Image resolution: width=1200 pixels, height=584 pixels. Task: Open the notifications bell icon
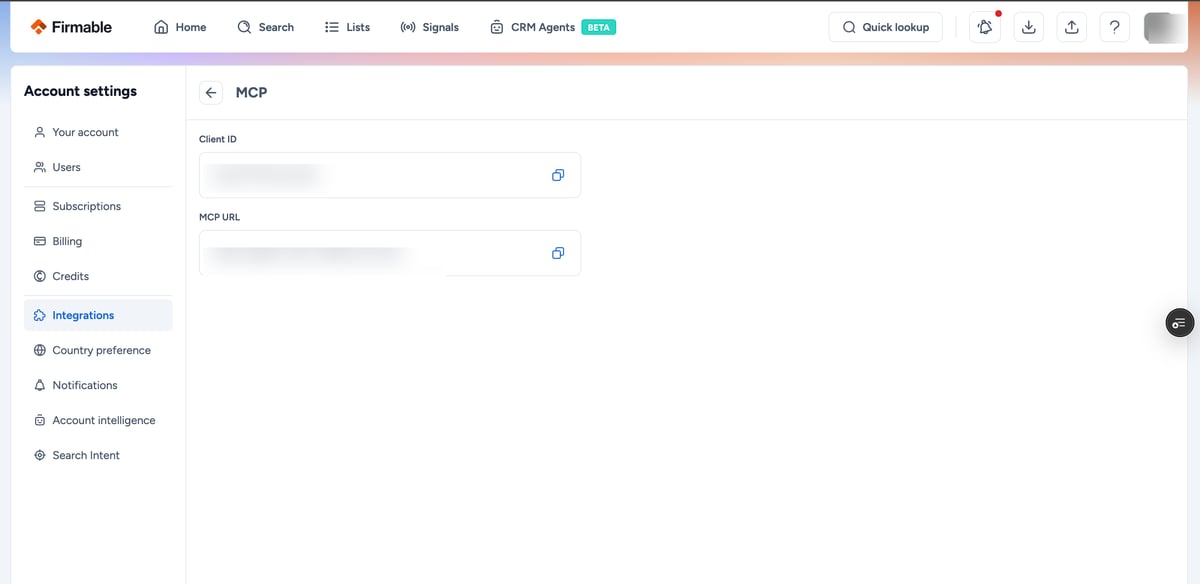click(985, 27)
